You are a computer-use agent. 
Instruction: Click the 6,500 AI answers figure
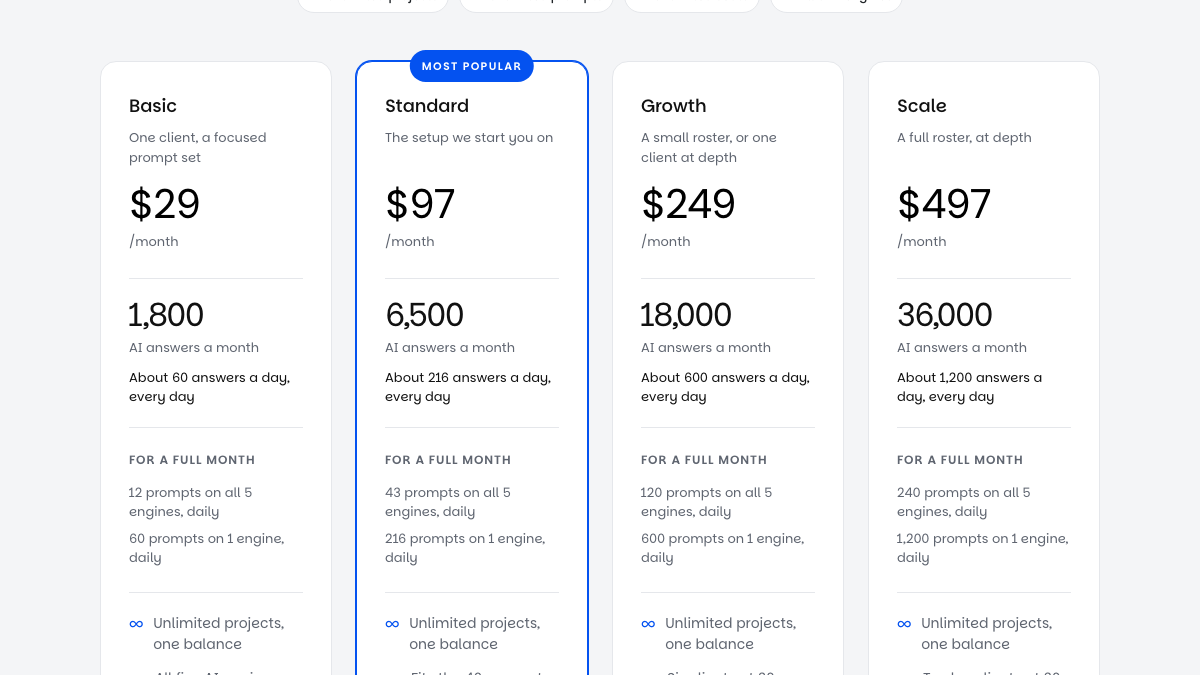click(x=425, y=315)
